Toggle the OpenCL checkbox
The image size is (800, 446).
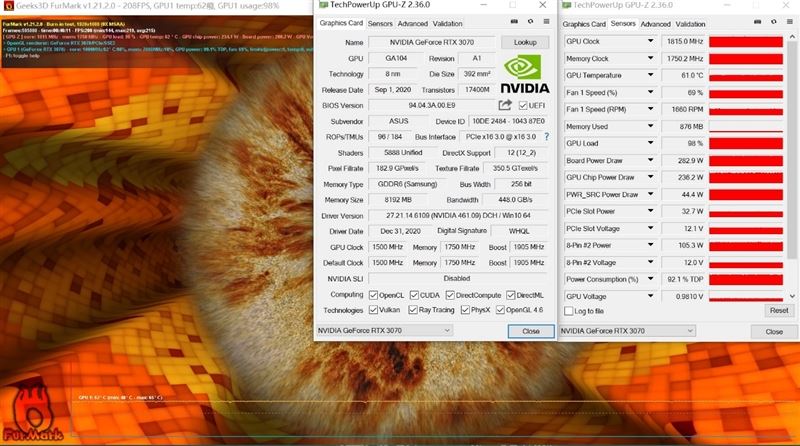[373, 295]
